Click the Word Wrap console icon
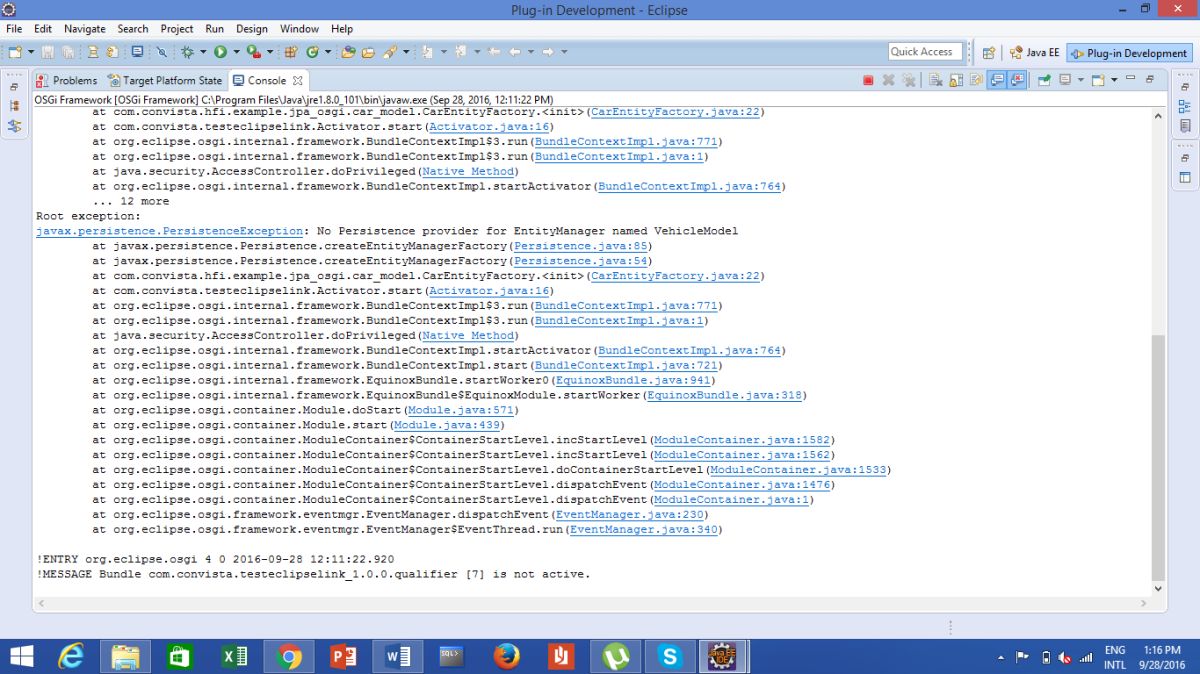The height and width of the screenshot is (674, 1200). (976, 80)
